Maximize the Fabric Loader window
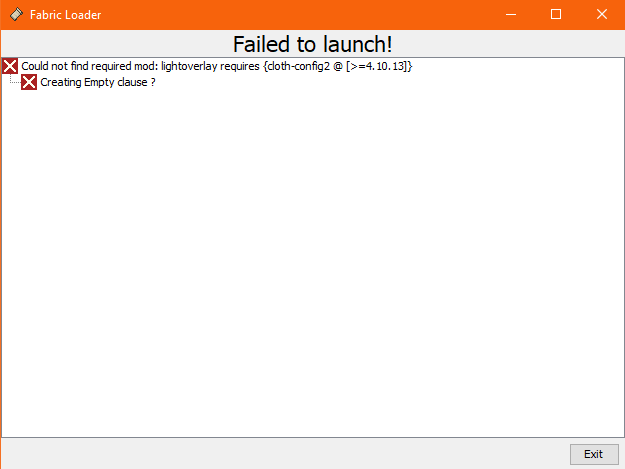This screenshot has width=625, height=469. 556,15
